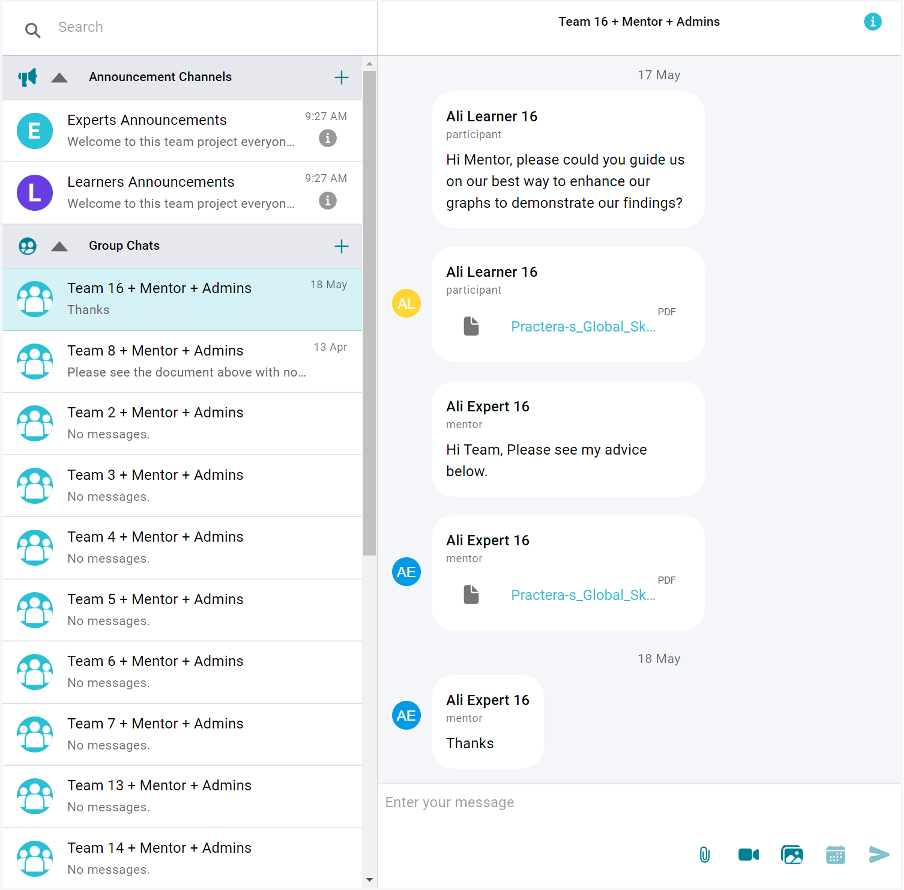The height and width of the screenshot is (890, 904).
Task: Click the Group Chats people icon
Action: tap(27, 246)
